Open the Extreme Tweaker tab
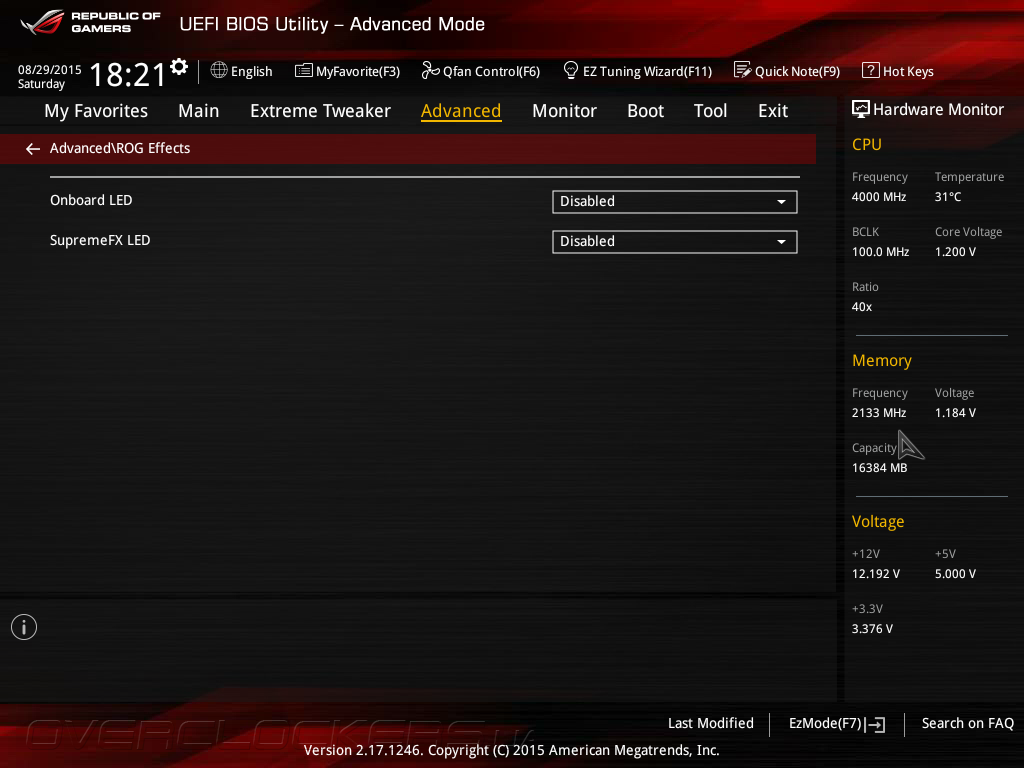Image resolution: width=1024 pixels, height=768 pixels. pyautogui.click(x=320, y=111)
